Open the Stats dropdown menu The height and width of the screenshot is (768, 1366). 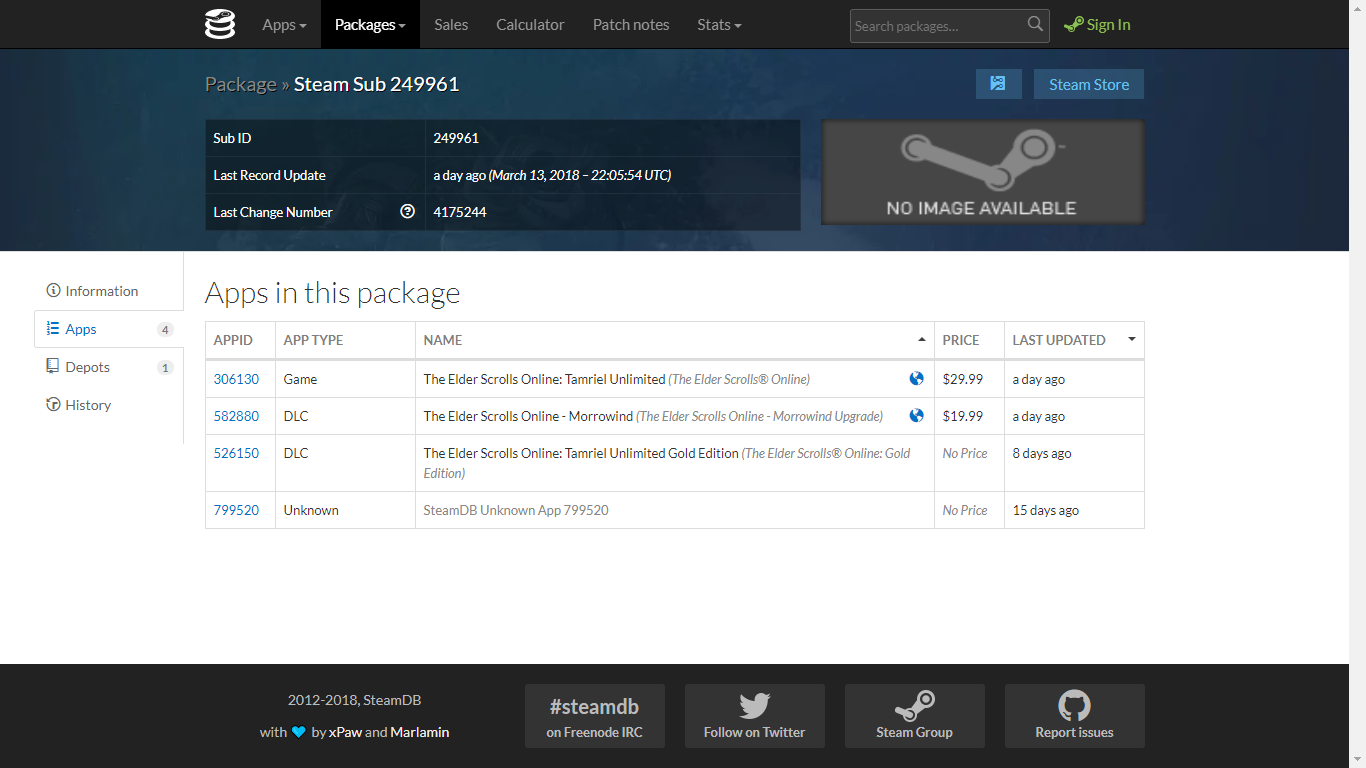coord(719,24)
